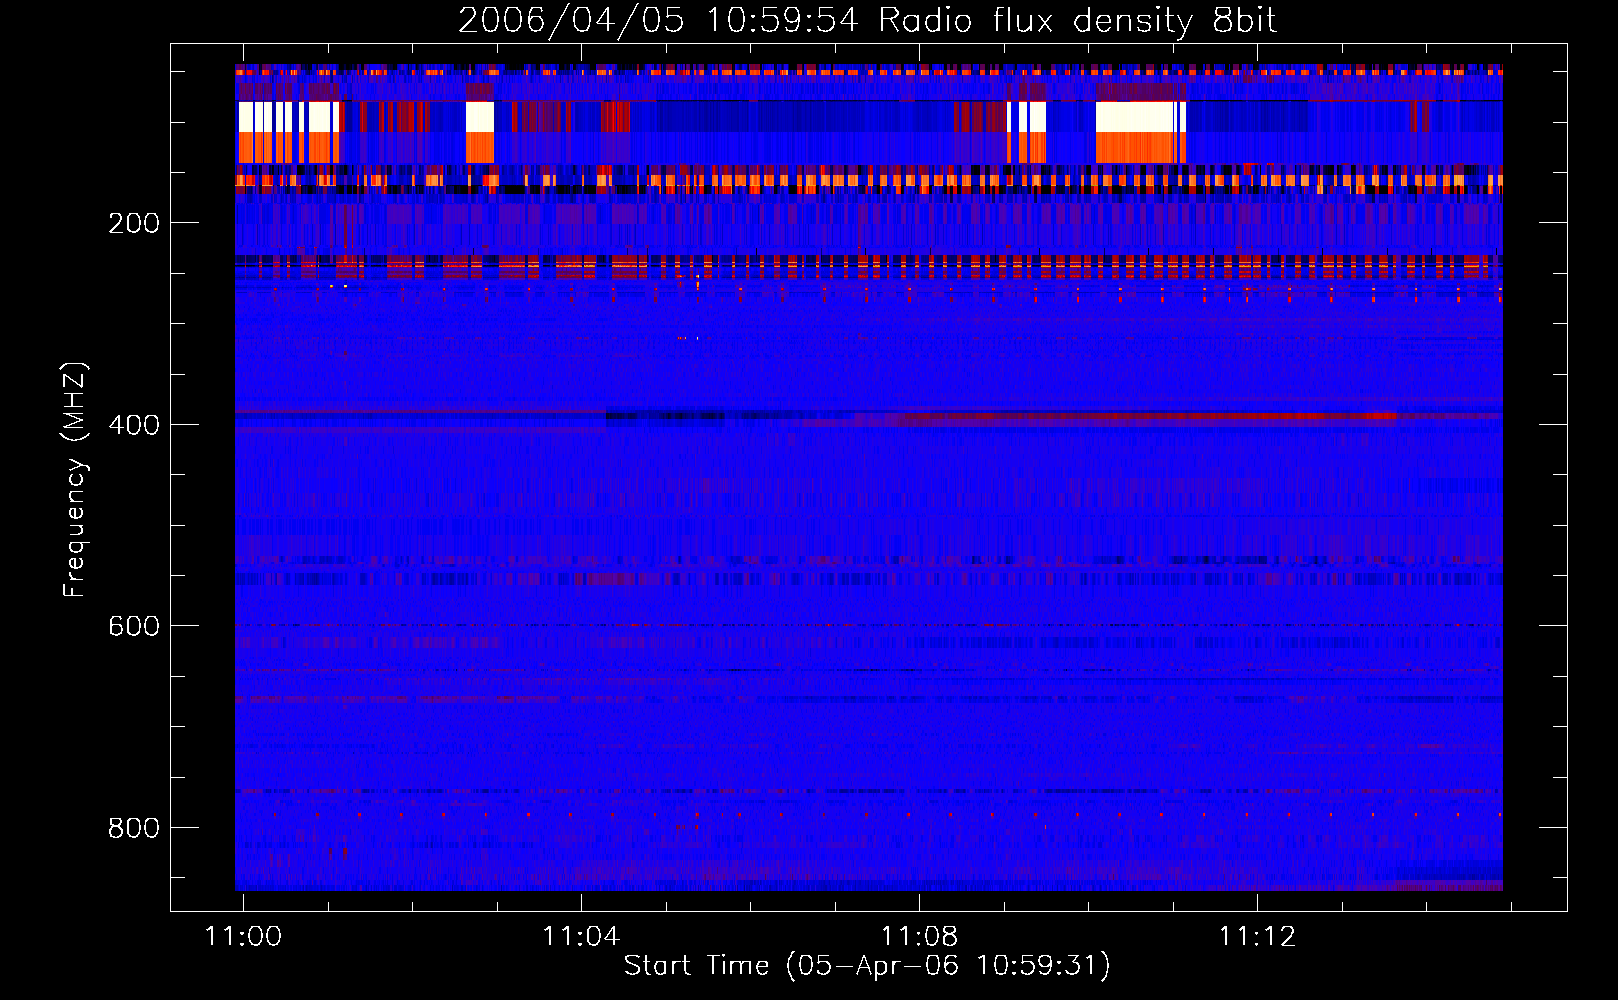Viewport: 1618px width, 1000px height.
Task: Select the 800 frequency axis label
Action: pos(134,828)
